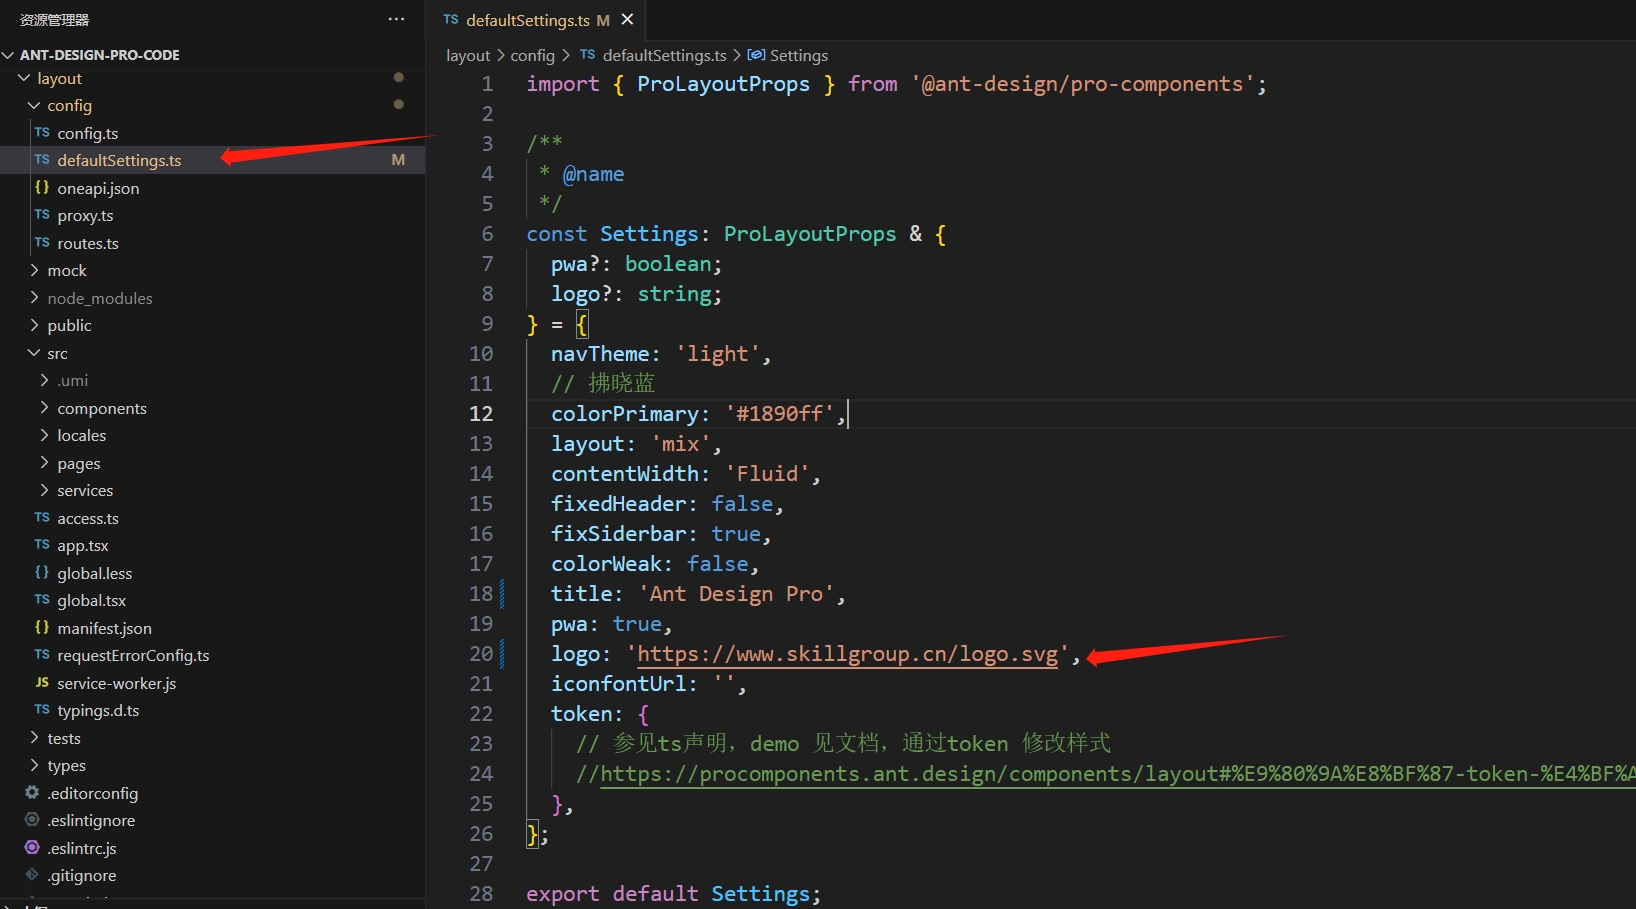The image size is (1636, 909).
Task: Open the config breadcrumb segment
Action: pyautogui.click(x=532, y=55)
